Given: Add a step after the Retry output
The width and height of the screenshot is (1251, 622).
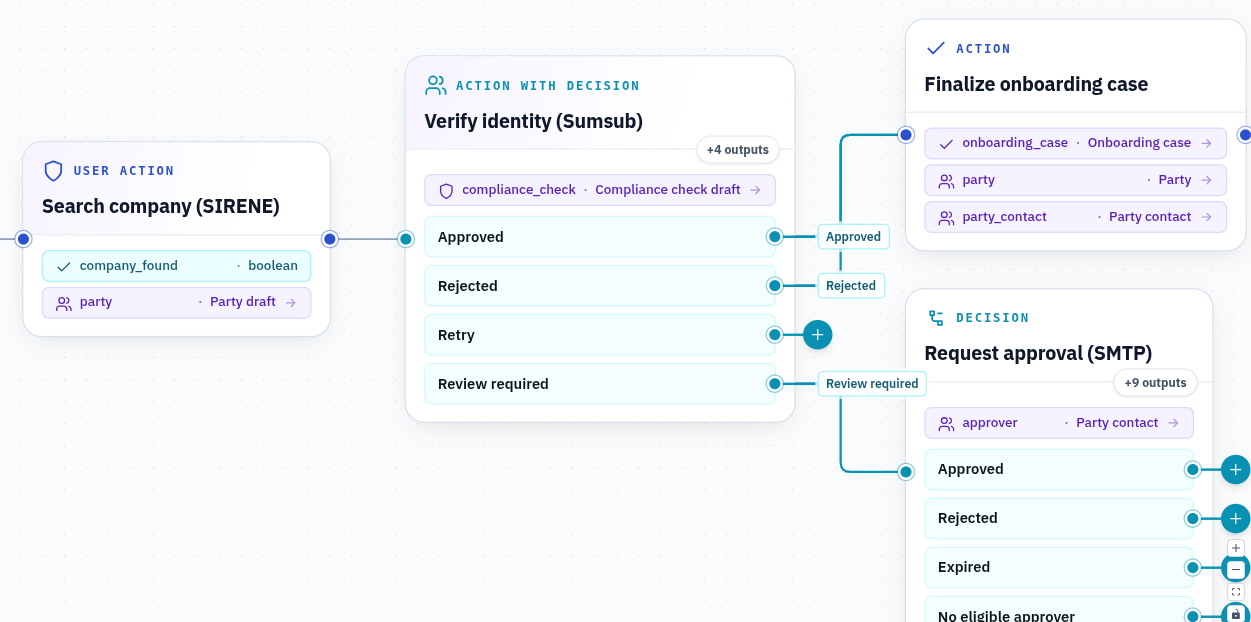Looking at the screenshot, I should pos(817,335).
